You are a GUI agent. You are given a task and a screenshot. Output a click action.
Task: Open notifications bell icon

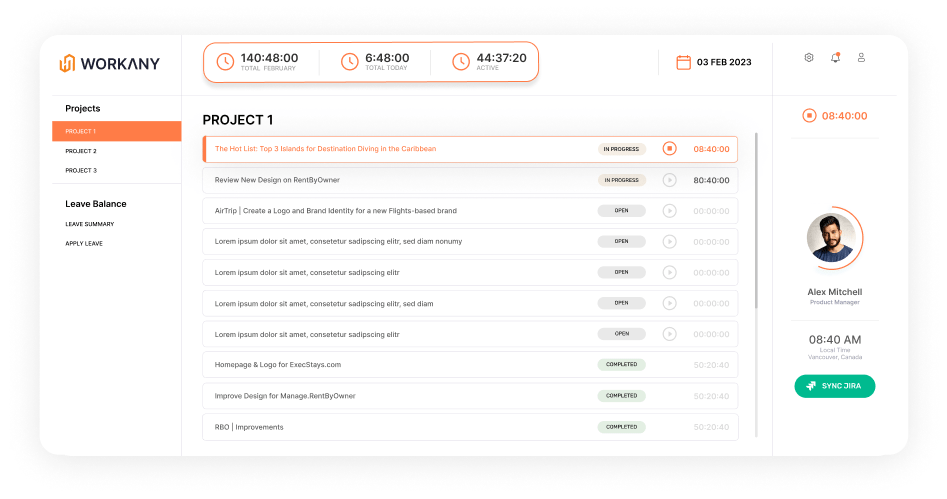coord(835,58)
